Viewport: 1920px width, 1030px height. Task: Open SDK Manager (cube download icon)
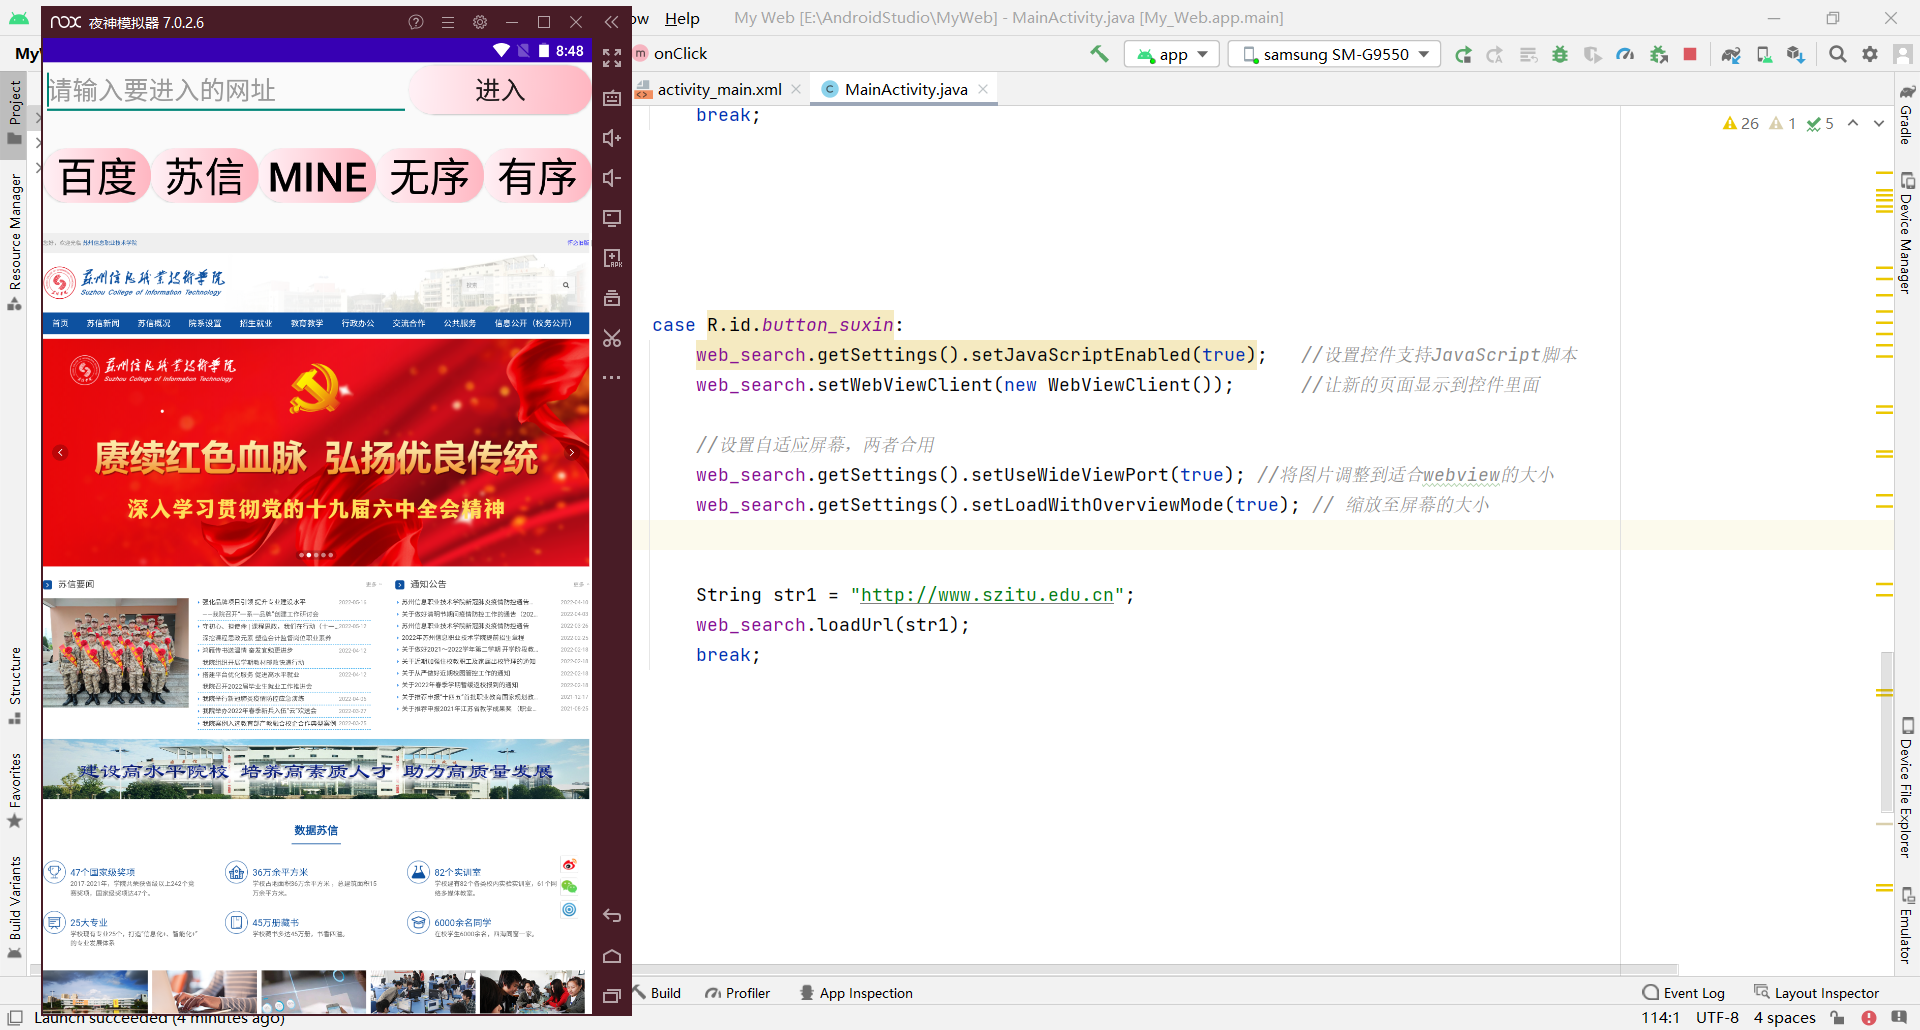[x=1796, y=54]
